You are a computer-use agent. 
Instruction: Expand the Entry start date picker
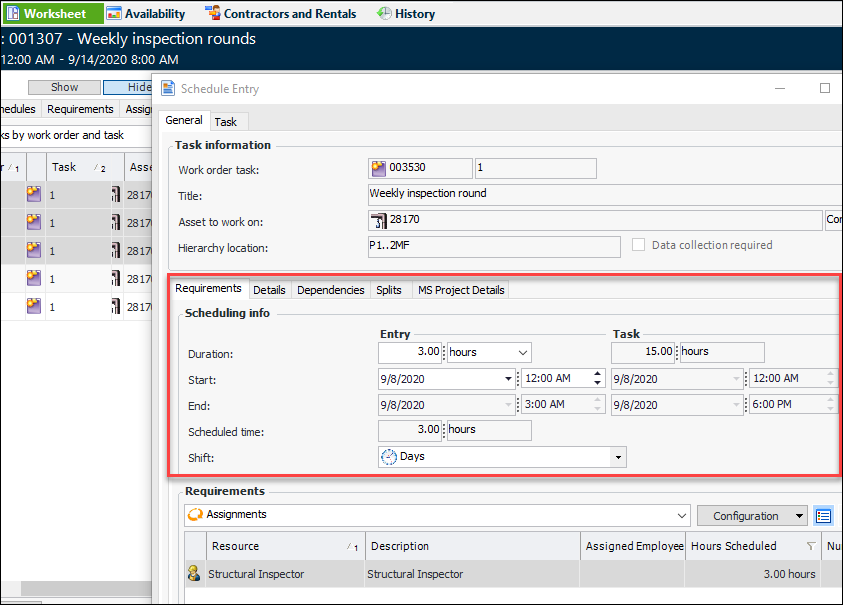(x=507, y=379)
